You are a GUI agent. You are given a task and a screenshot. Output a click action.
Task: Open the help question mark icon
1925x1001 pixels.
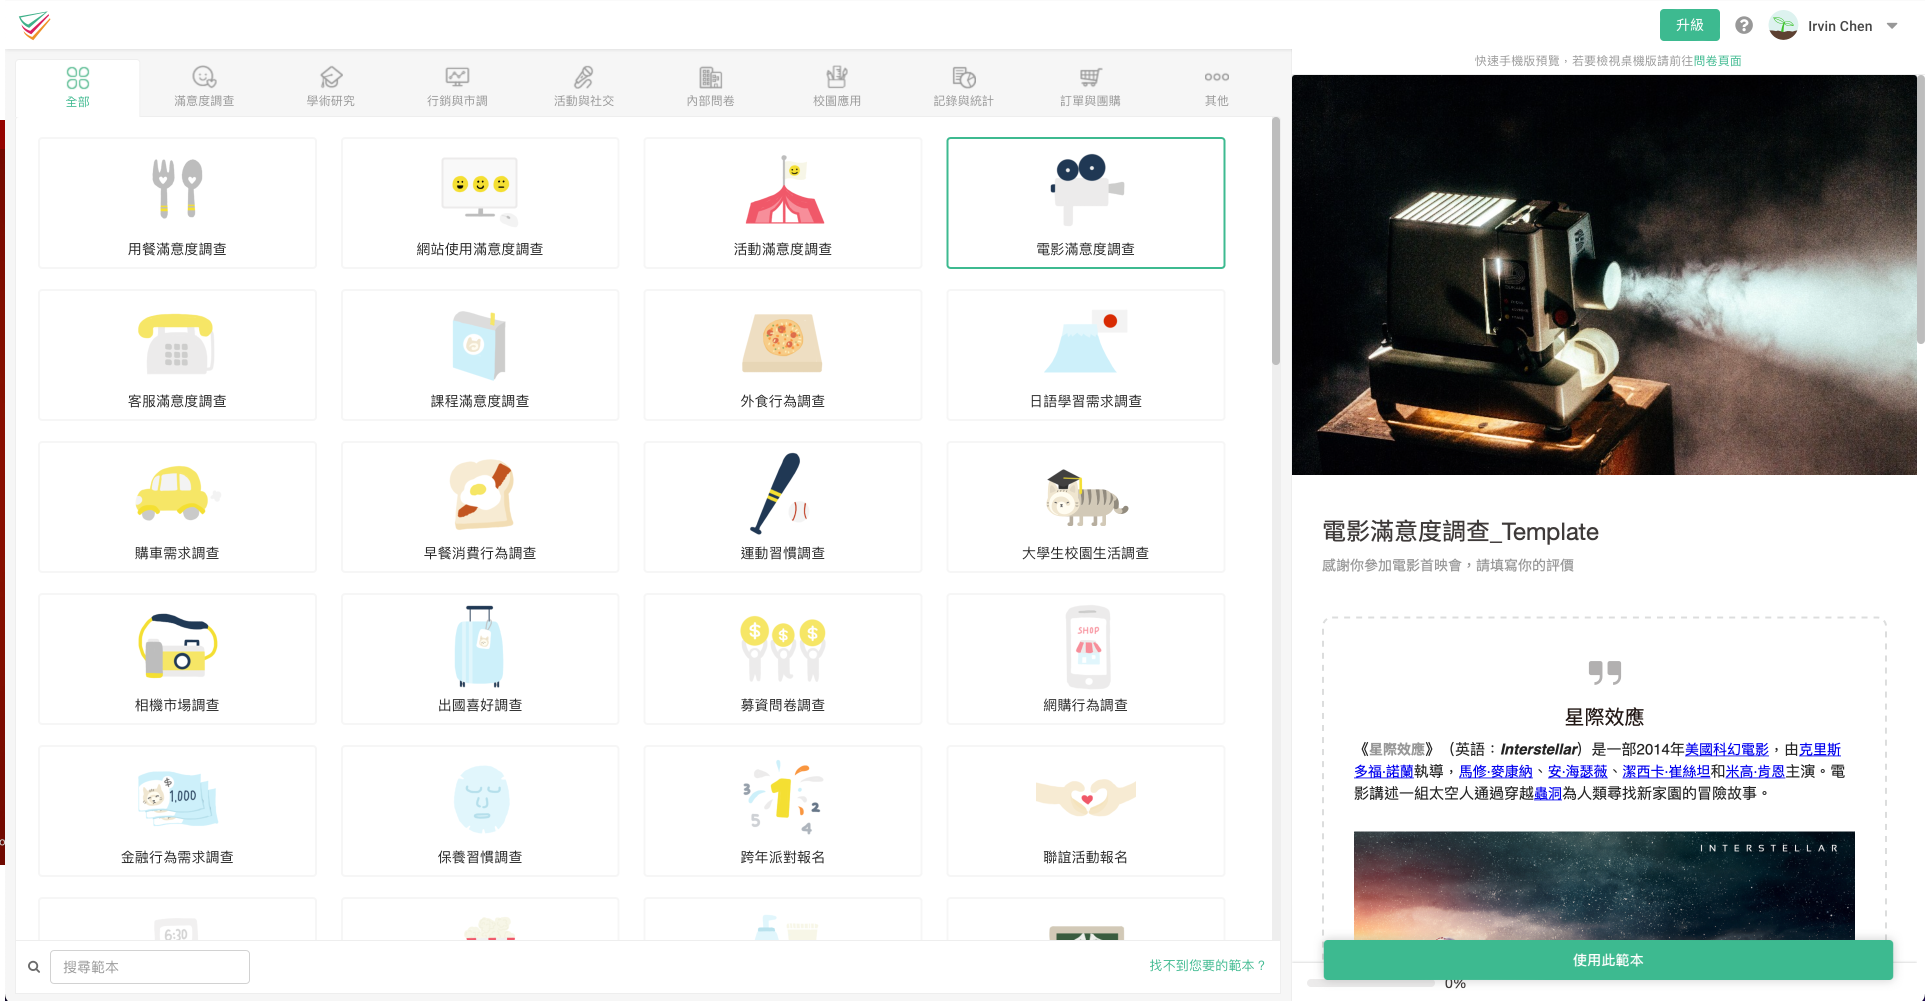pos(1744,25)
